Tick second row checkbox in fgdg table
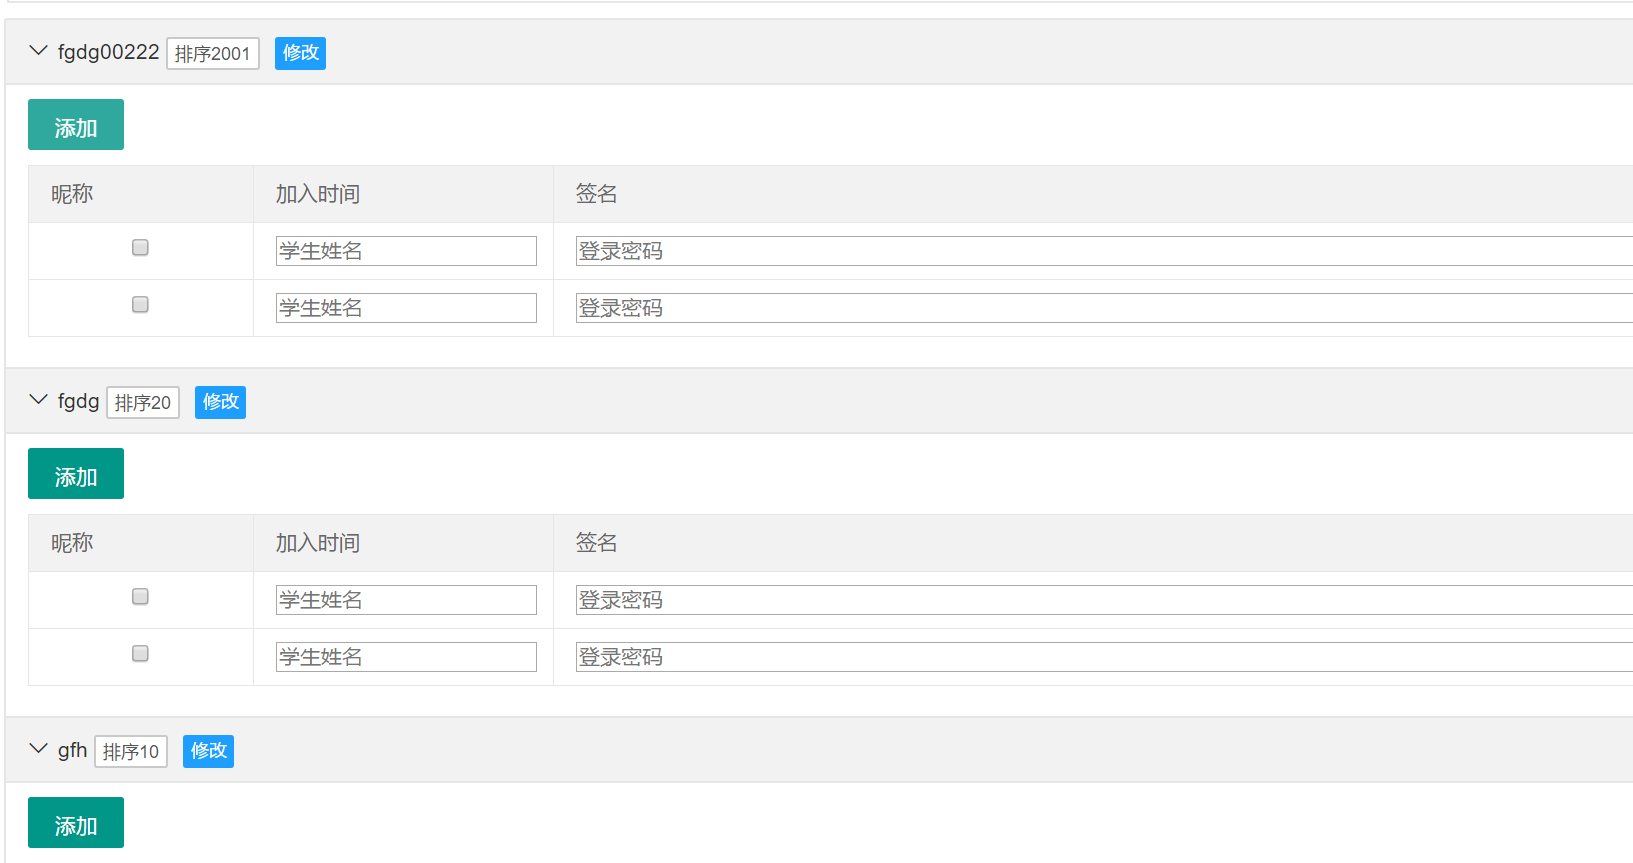1633x863 pixels. coord(140,653)
